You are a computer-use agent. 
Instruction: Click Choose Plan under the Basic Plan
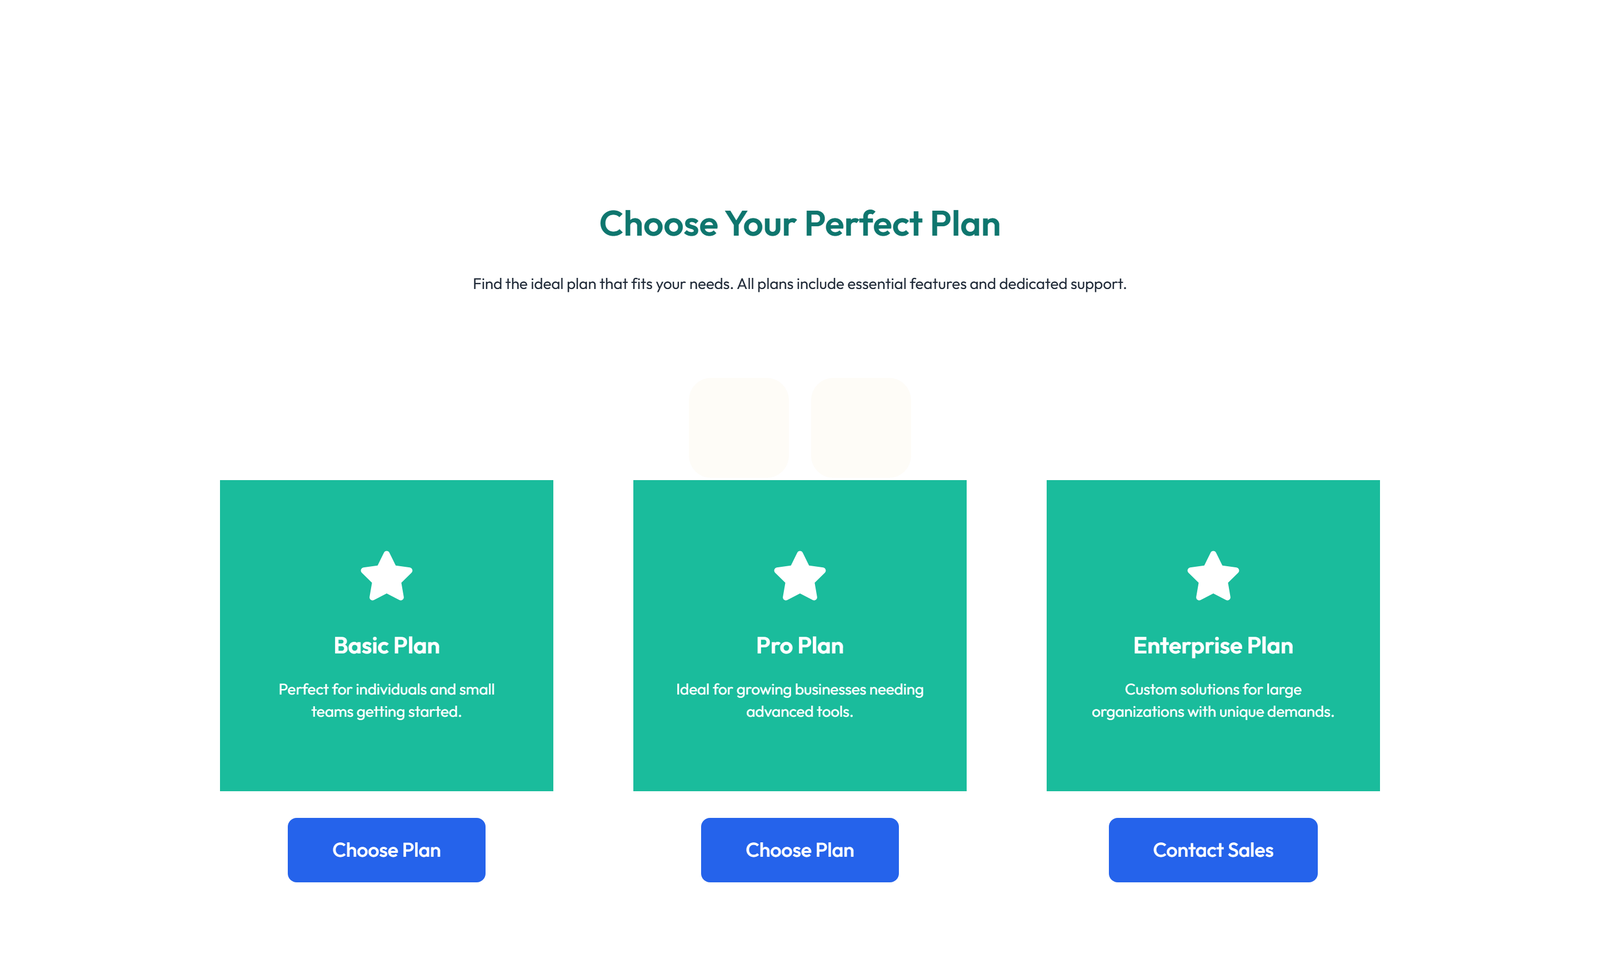(386, 850)
